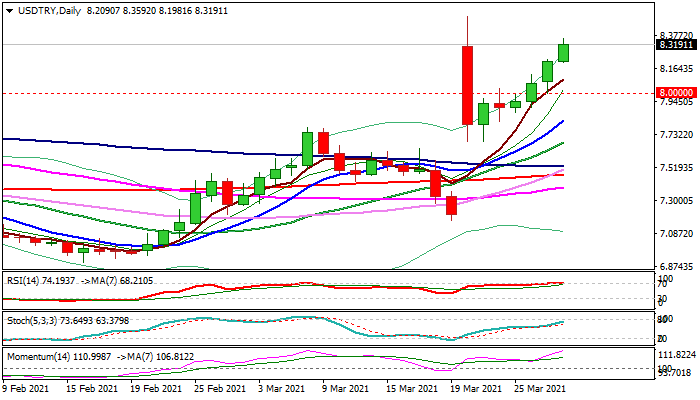700x400 pixels.
Task: Click the 3 Mar 2021 date label
Action: 282,388
